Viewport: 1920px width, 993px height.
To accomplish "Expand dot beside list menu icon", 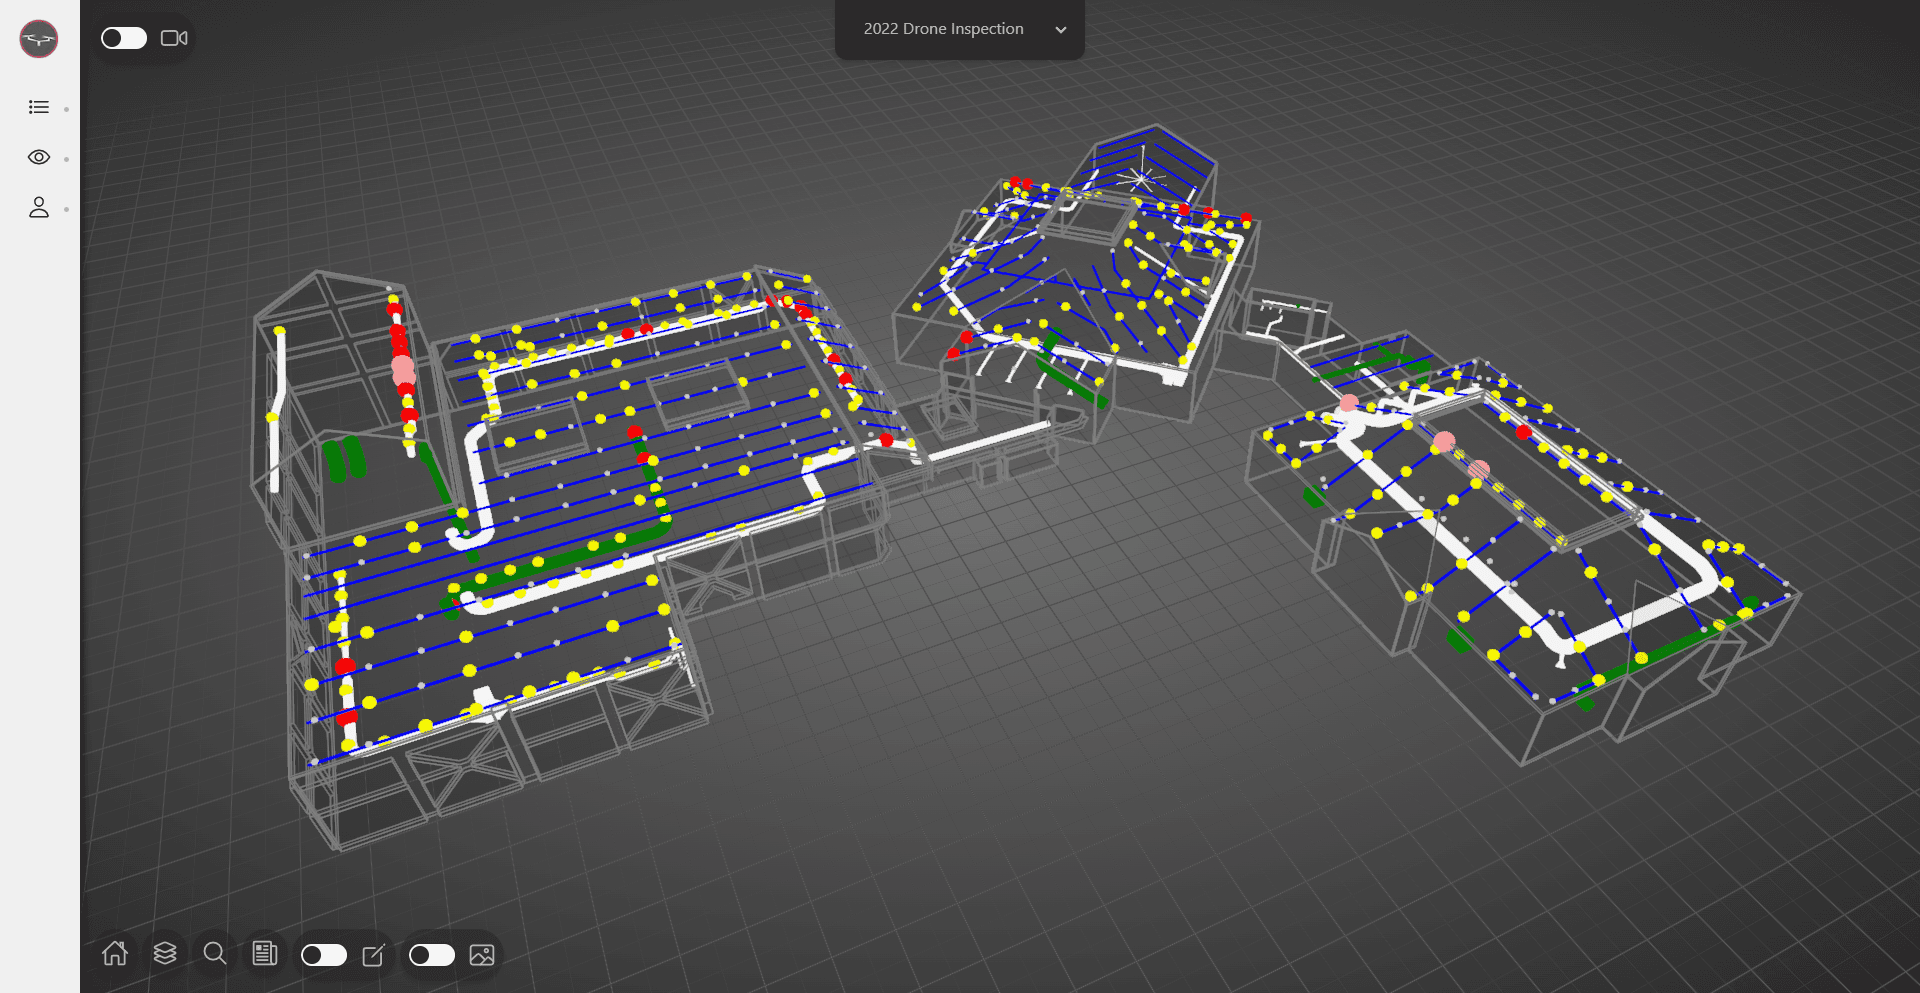I will coord(67,109).
